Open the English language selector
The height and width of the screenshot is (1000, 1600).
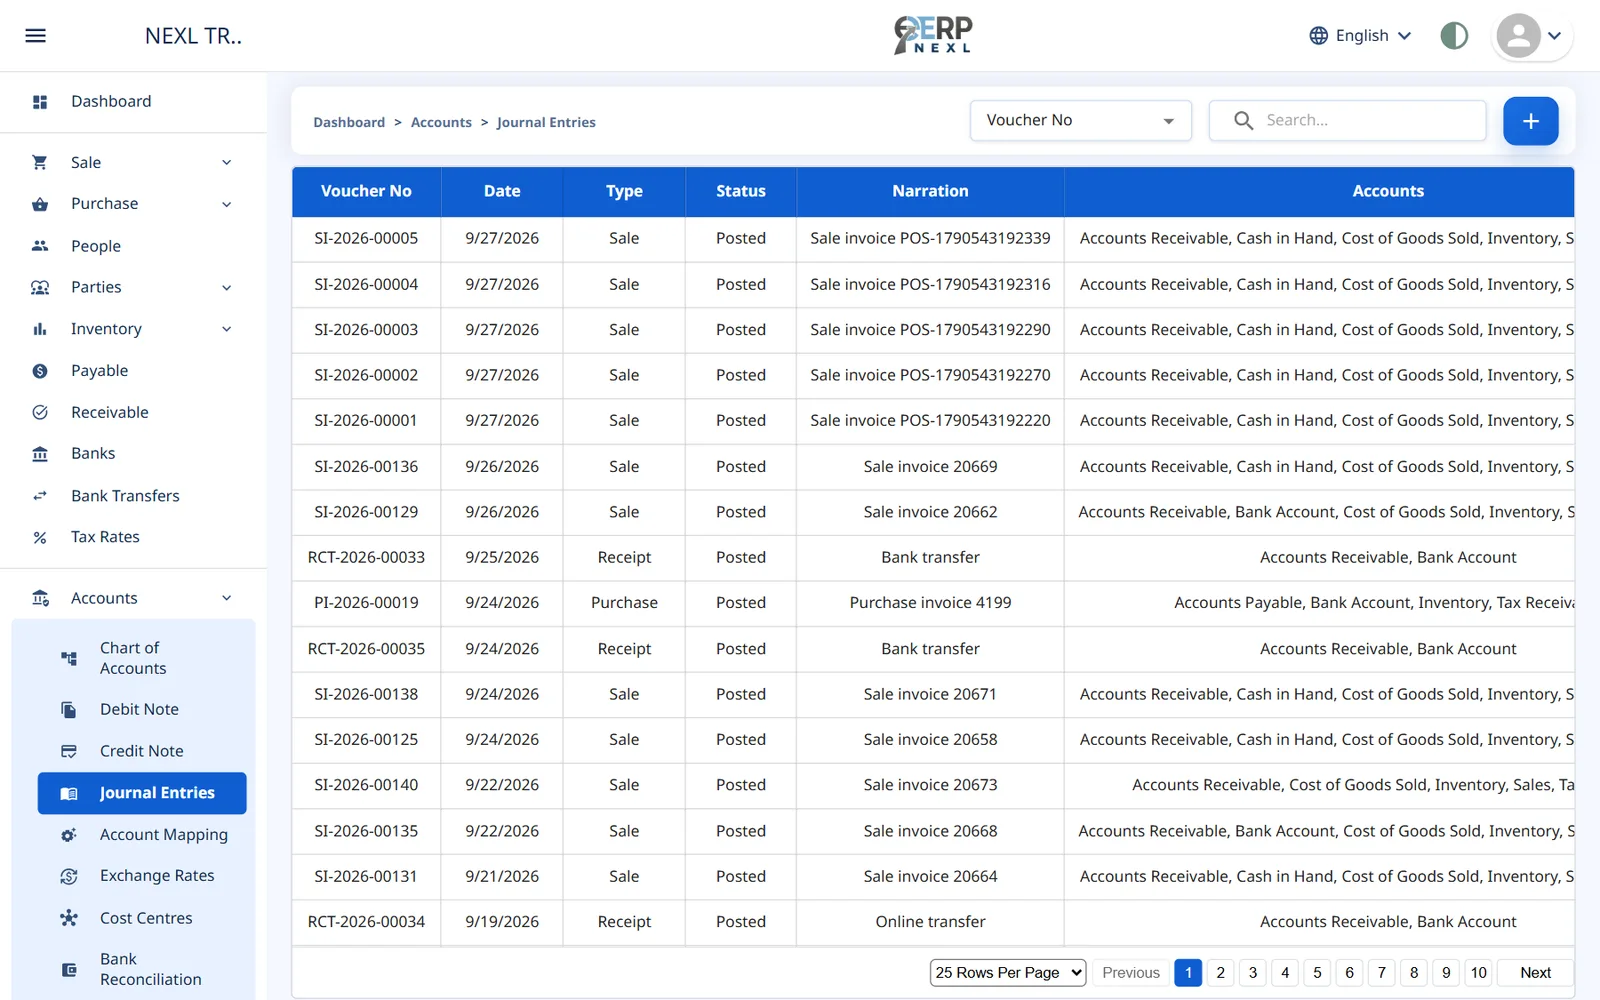click(x=1360, y=36)
